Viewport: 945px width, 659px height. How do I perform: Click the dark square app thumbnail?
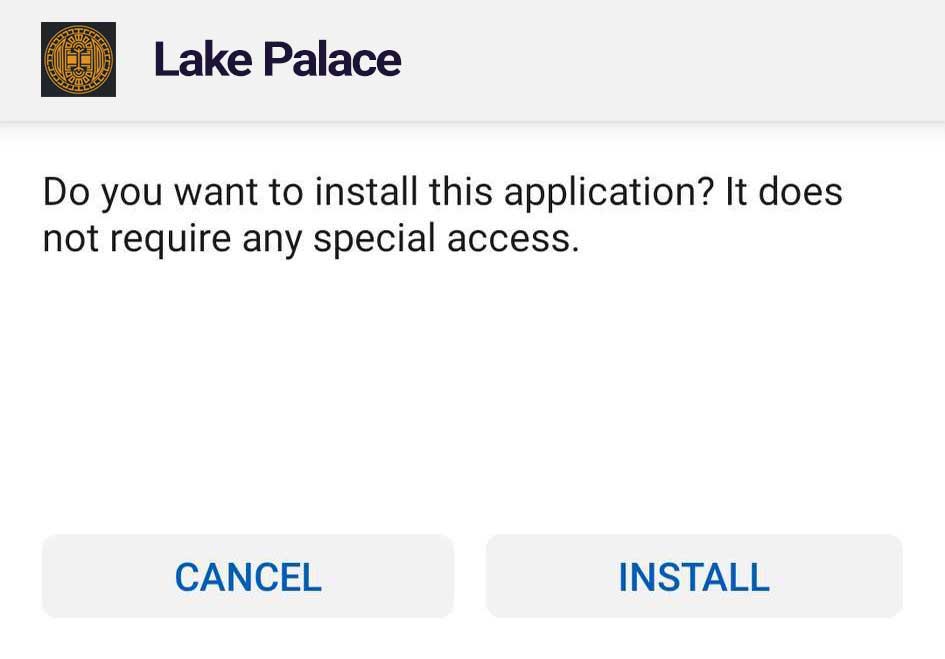pos(78,59)
